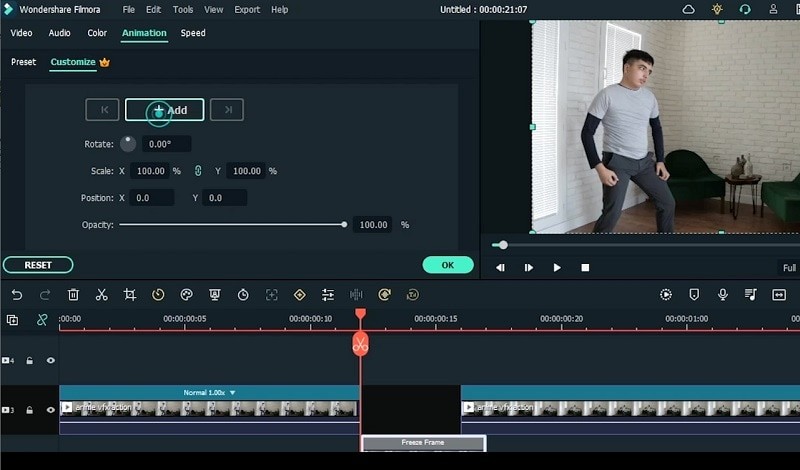Screen dimensions: 800x470
Task: Hide track 4 with eye icon
Action: [51, 360]
